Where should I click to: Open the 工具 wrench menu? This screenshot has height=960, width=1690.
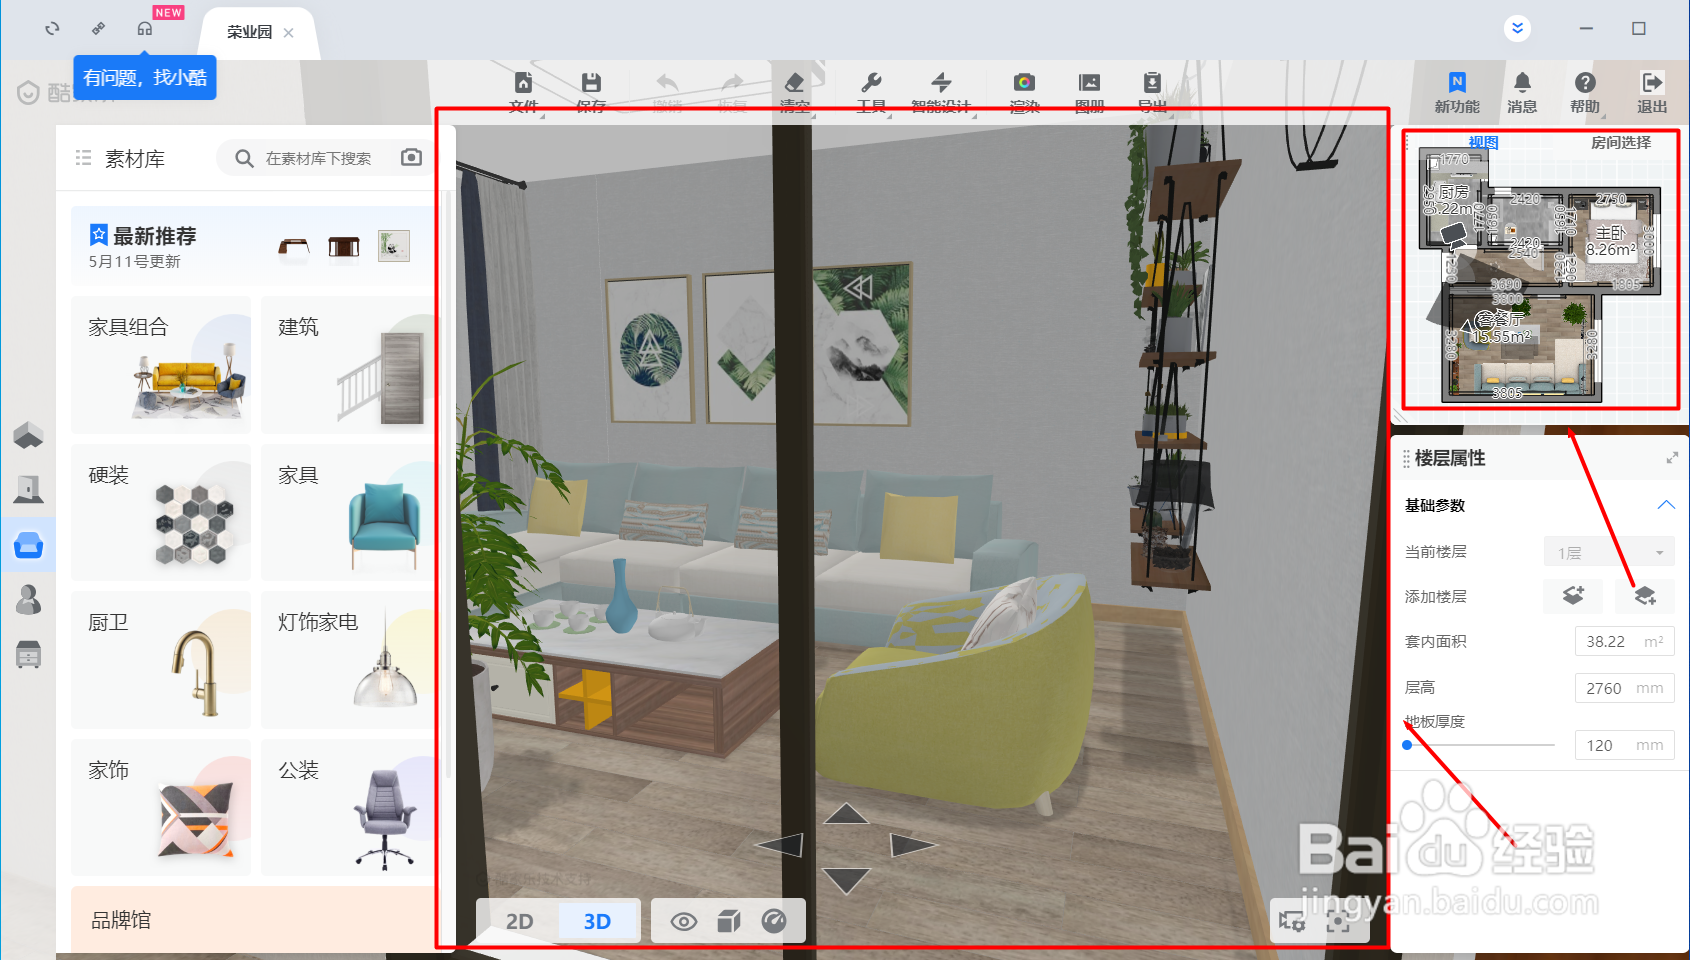point(871,83)
